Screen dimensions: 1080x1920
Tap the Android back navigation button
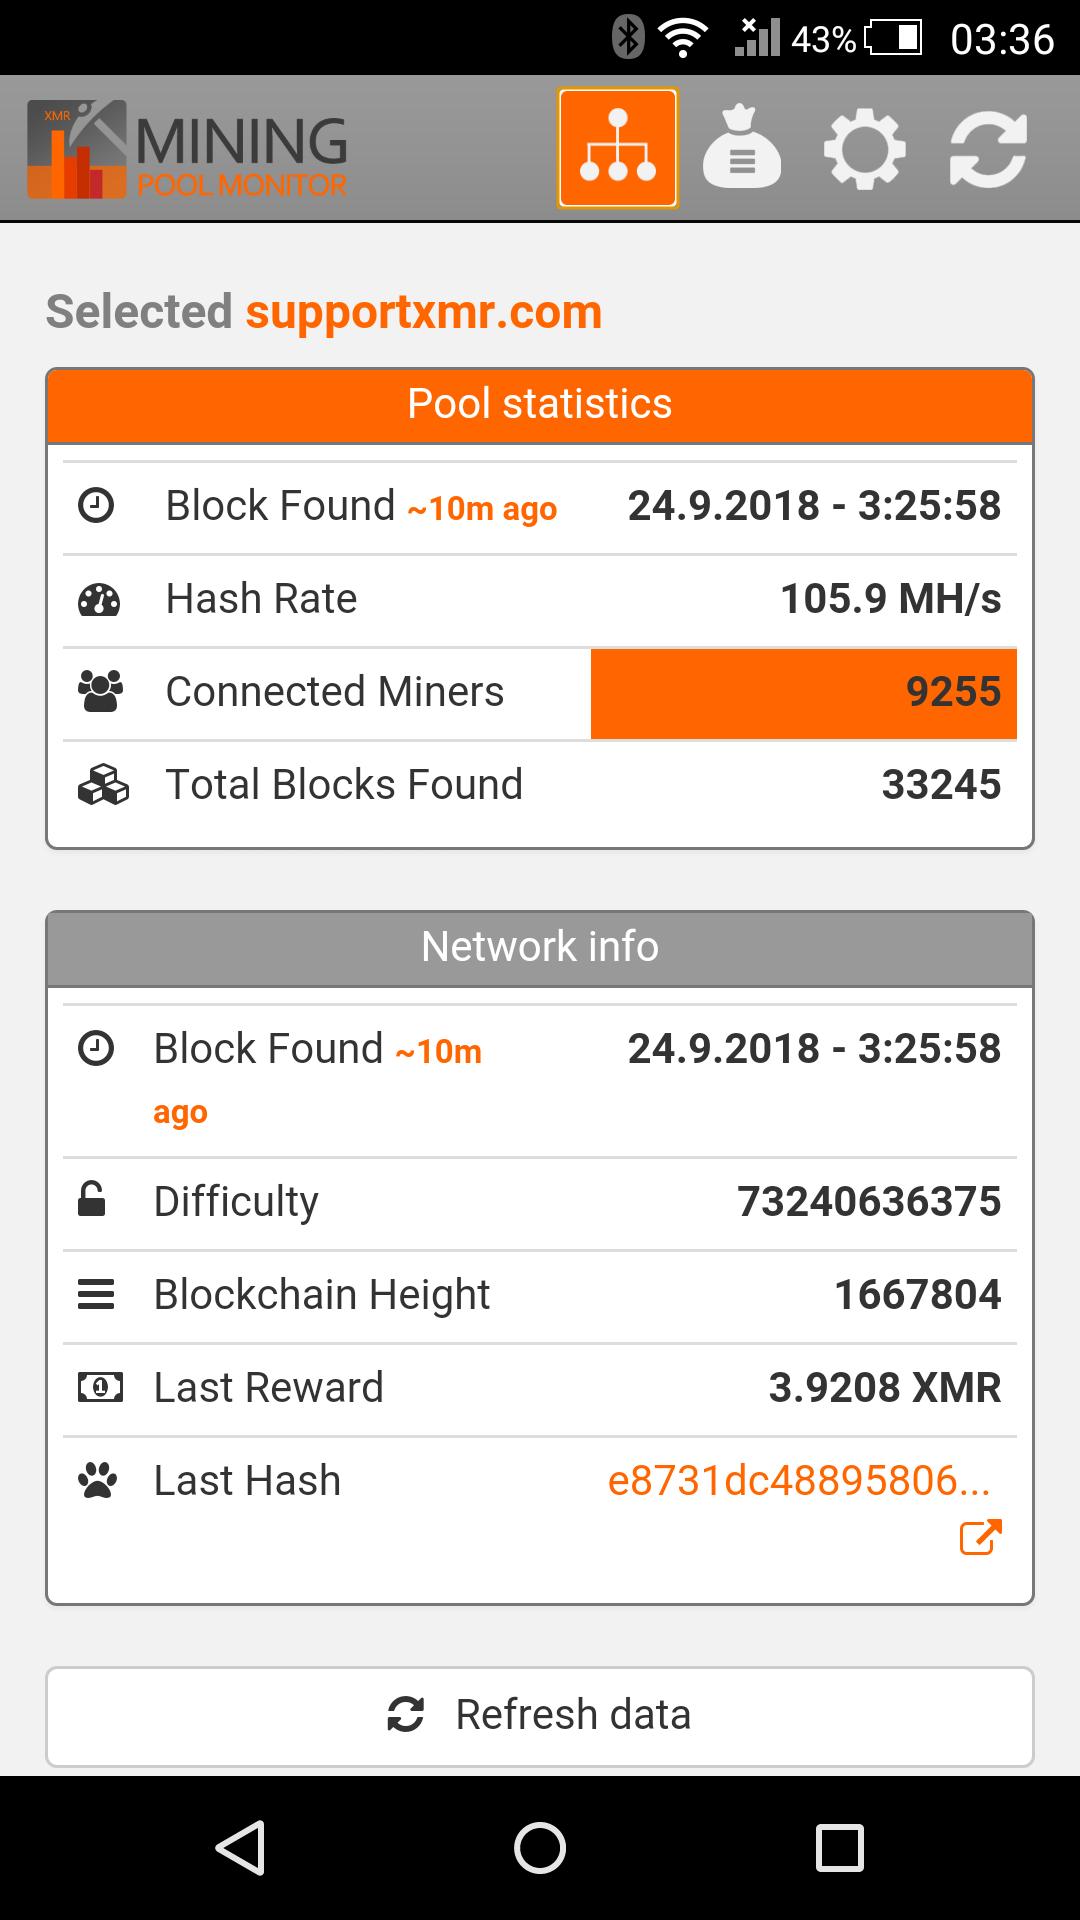pos(240,1847)
